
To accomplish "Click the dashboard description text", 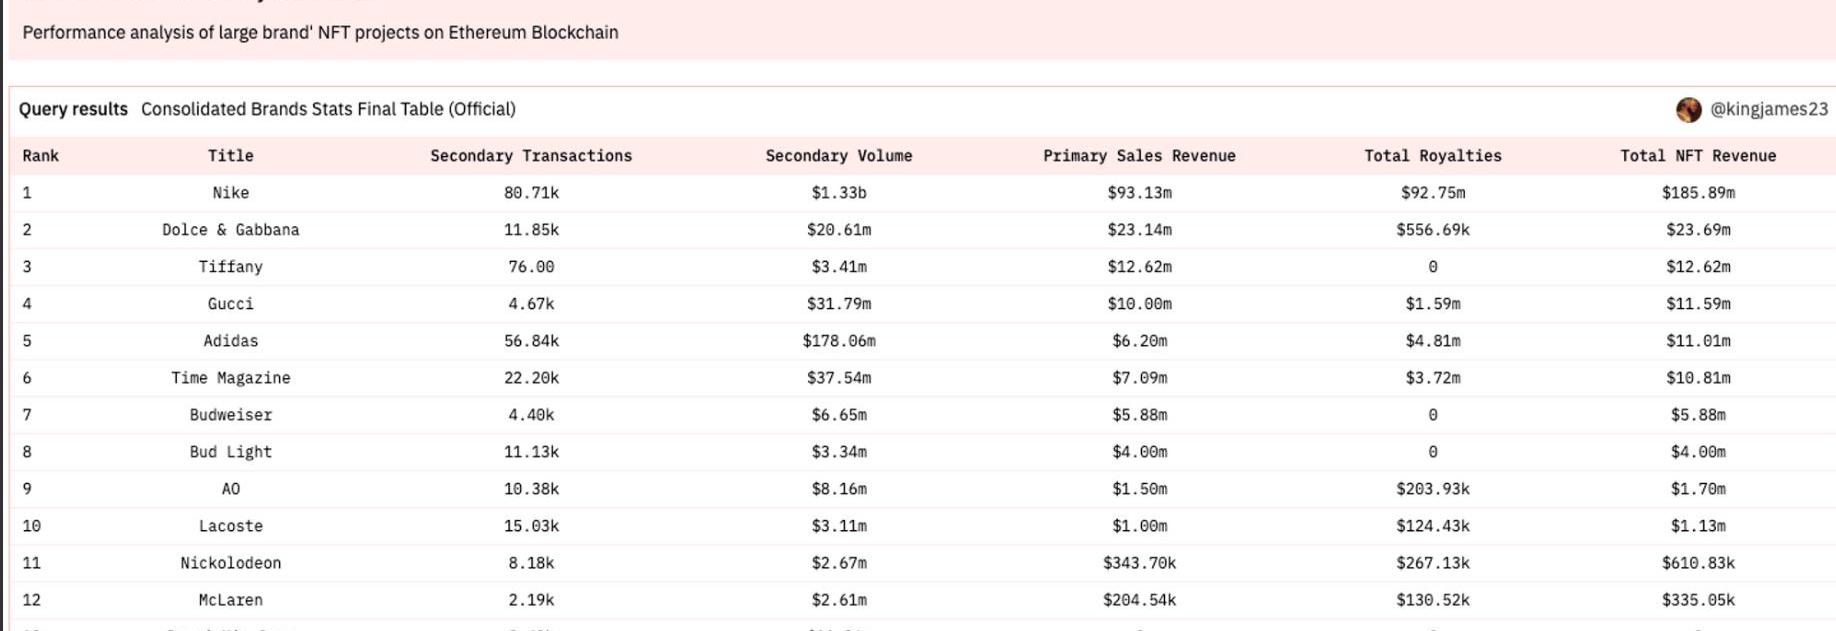I will pos(320,33).
